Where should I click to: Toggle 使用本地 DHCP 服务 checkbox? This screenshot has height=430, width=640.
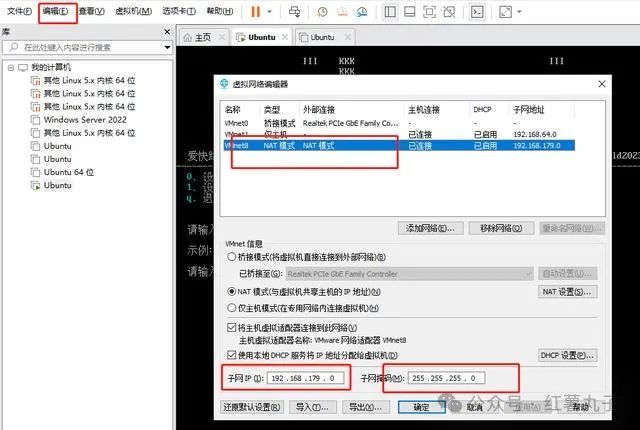(x=231, y=355)
